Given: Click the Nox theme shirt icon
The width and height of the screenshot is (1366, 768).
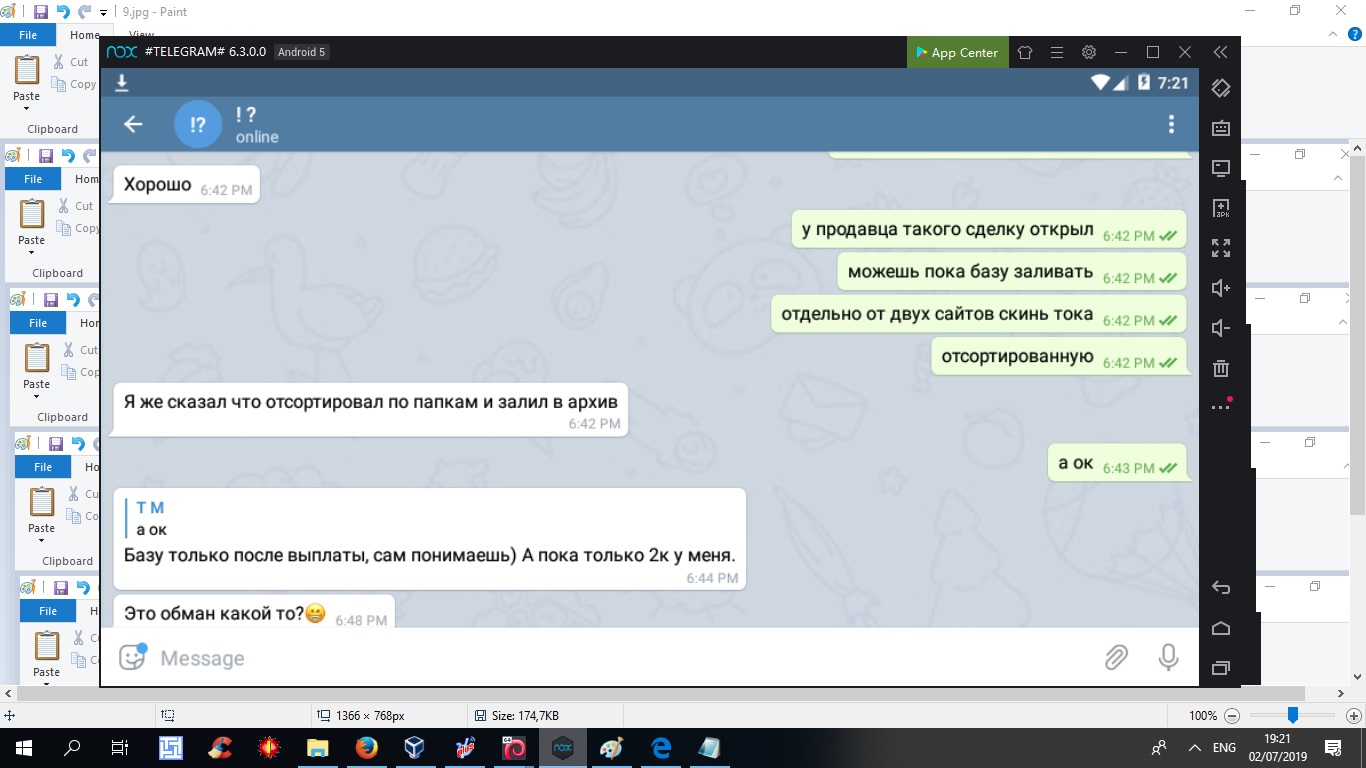Looking at the screenshot, I should pos(1024,52).
